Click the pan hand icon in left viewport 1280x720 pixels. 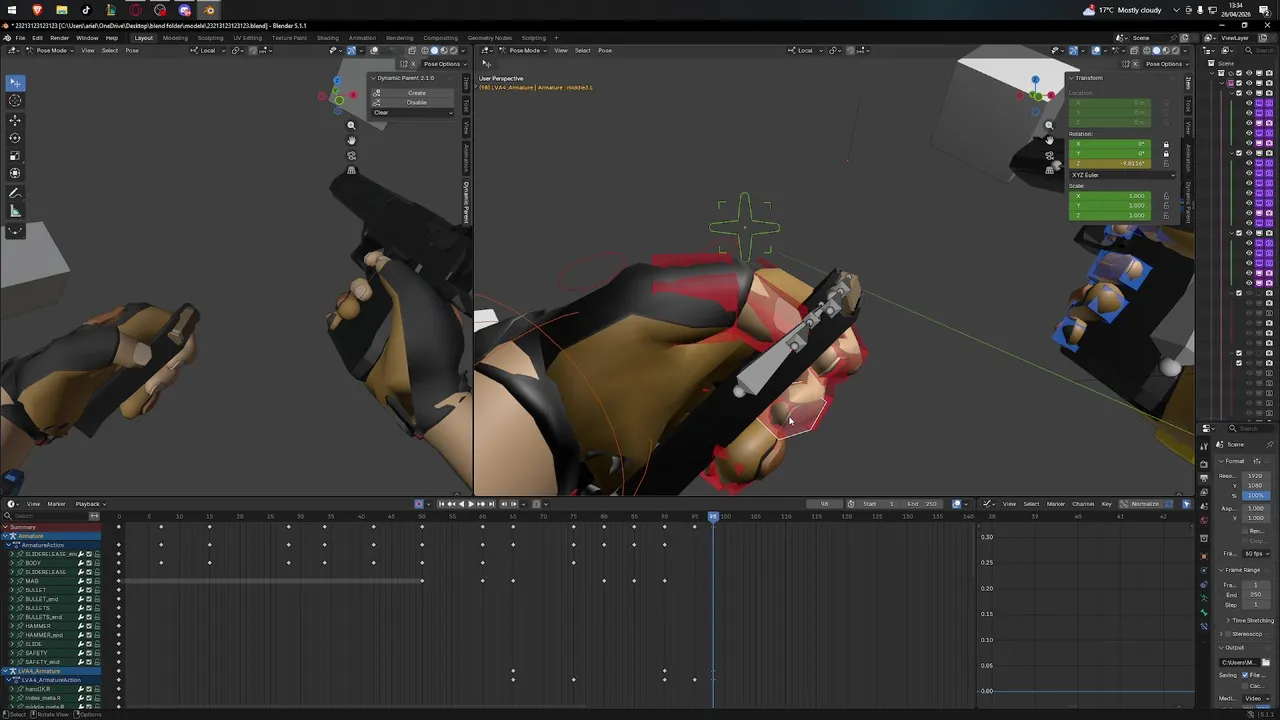pyautogui.click(x=351, y=140)
